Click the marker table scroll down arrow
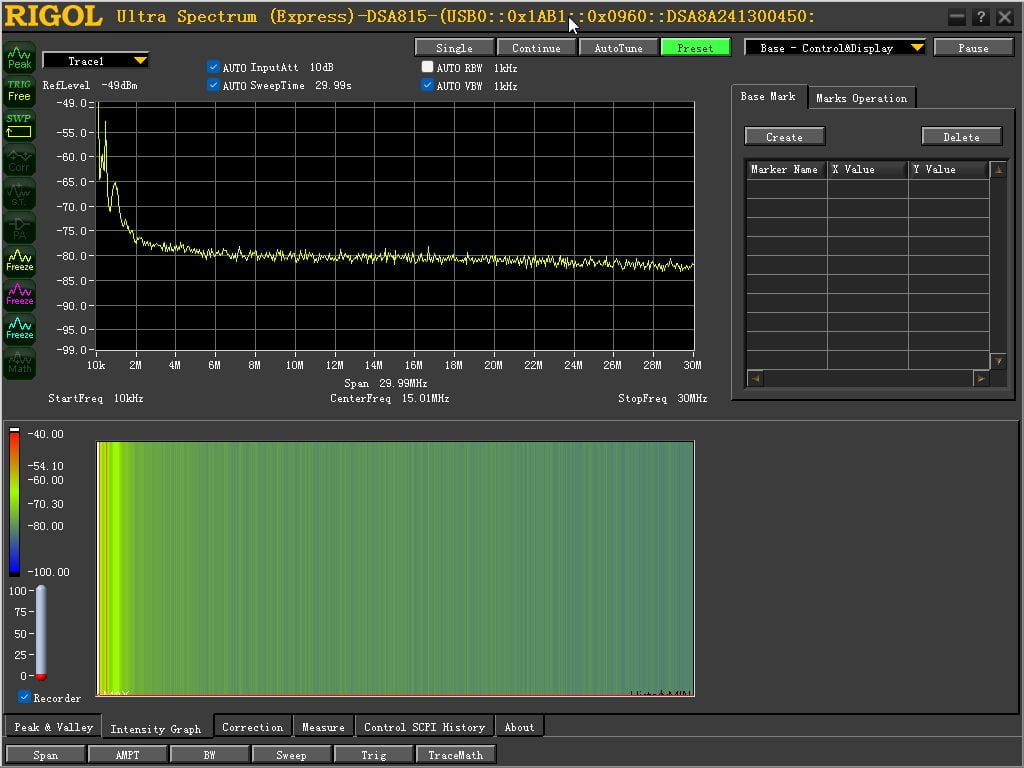 pos(999,360)
